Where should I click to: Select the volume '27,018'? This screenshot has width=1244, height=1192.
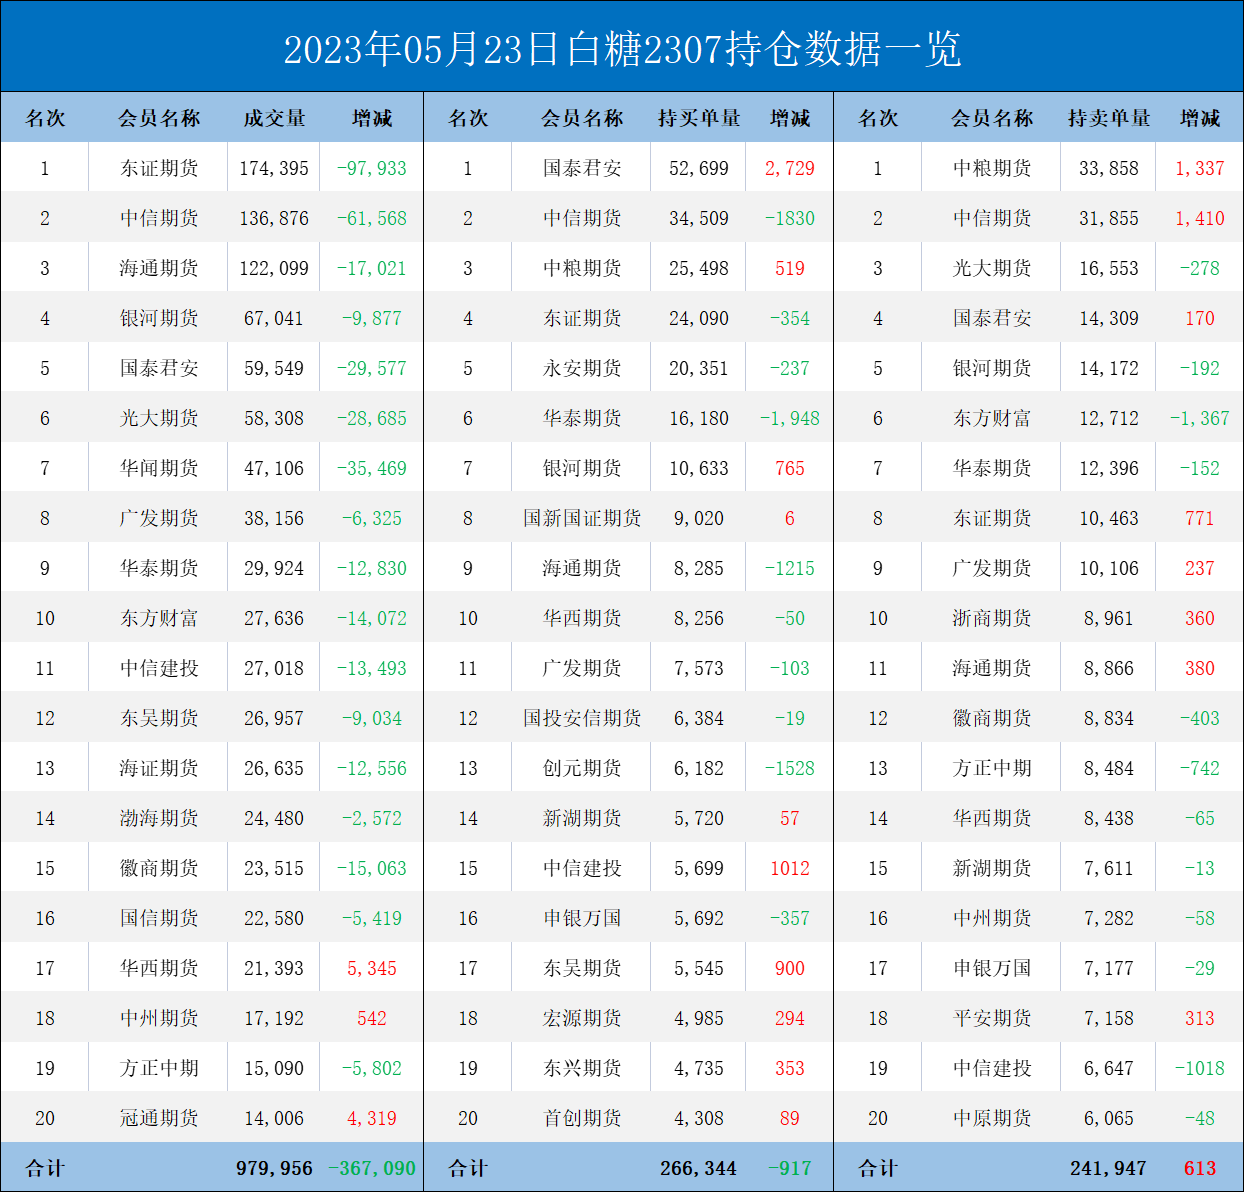274,668
